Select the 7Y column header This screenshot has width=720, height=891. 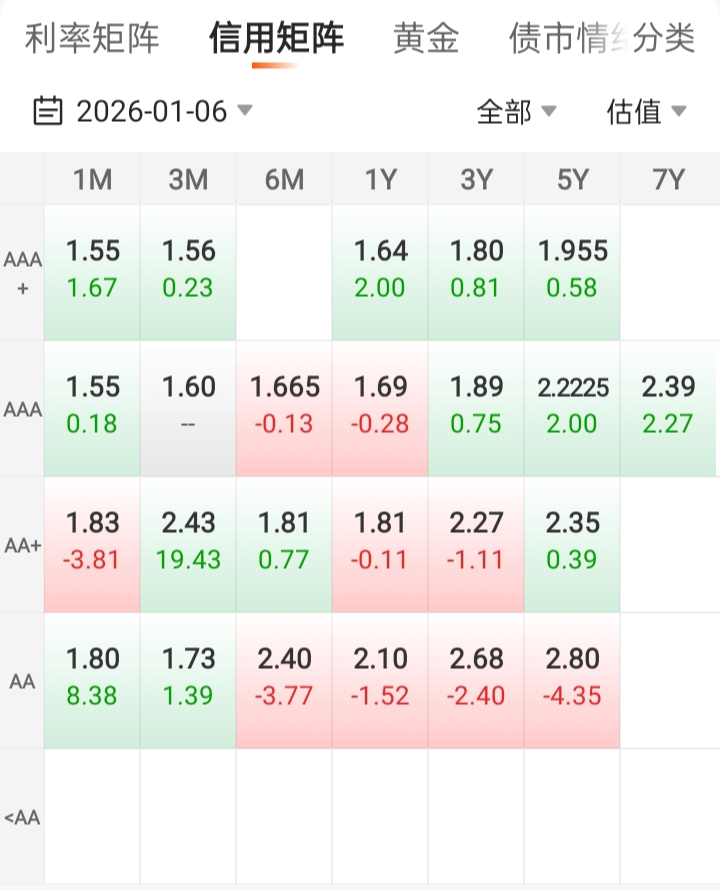[668, 180]
